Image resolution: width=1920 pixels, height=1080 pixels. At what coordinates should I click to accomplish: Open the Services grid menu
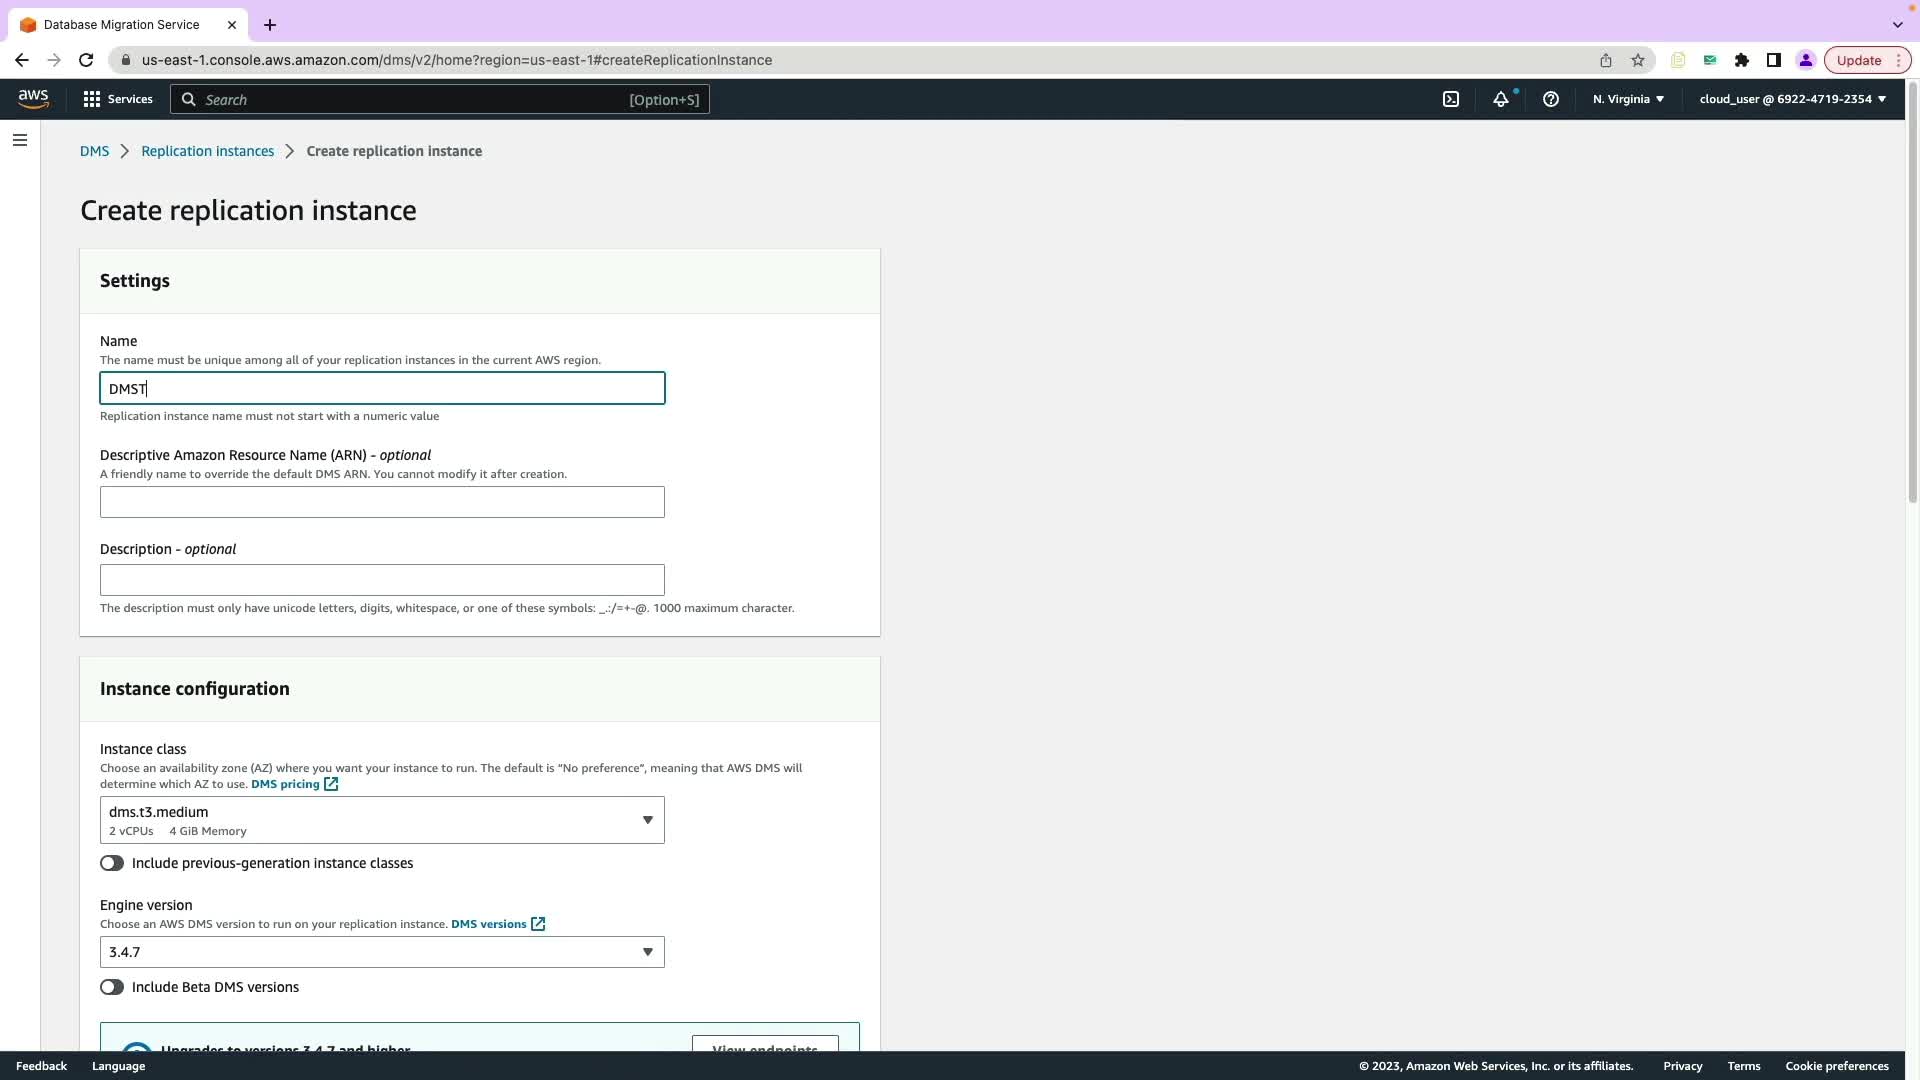click(x=118, y=99)
